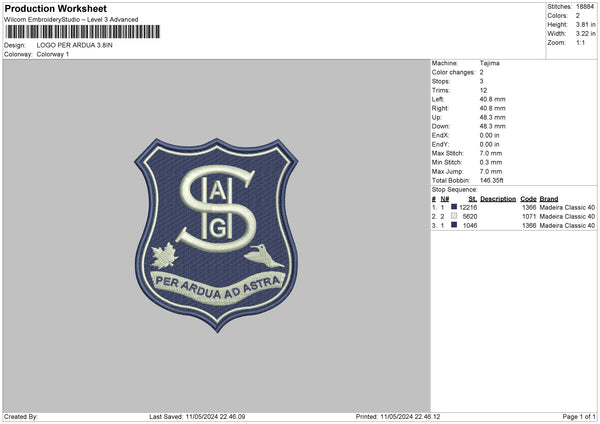Click the Description column header

click(x=498, y=199)
